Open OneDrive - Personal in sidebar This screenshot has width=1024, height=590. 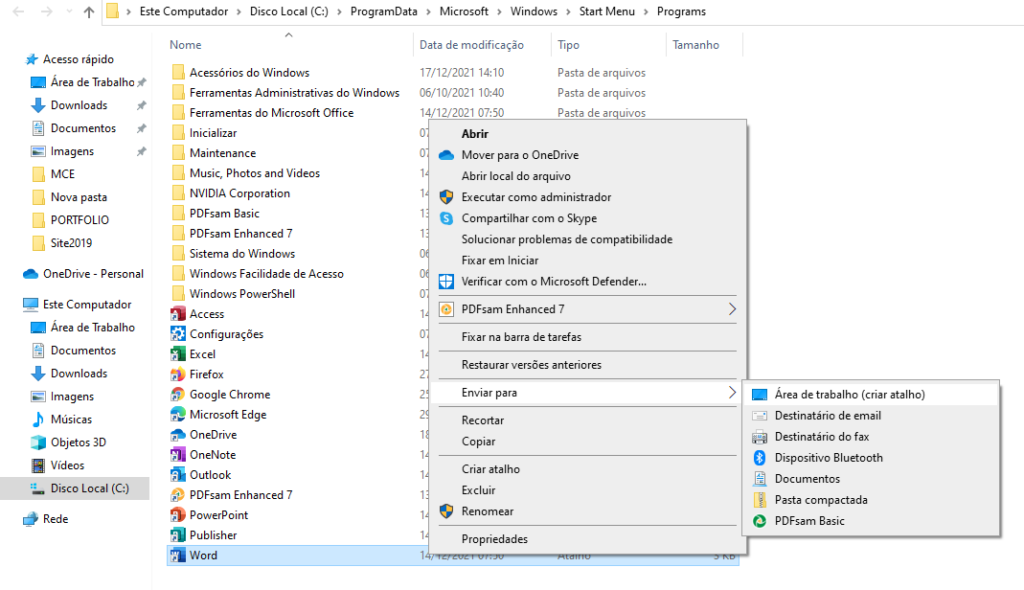click(93, 274)
